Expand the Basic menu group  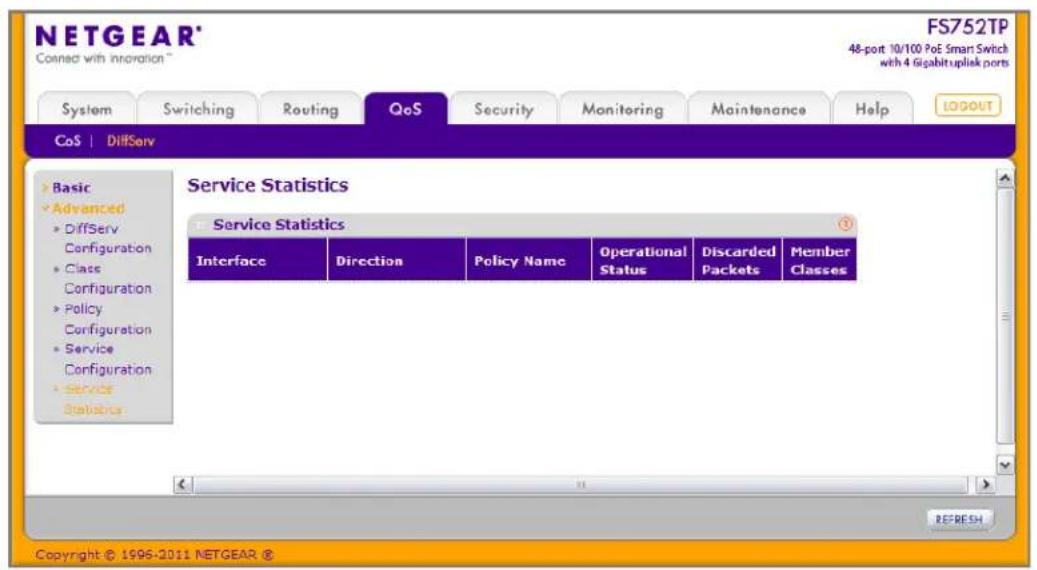click(71, 188)
